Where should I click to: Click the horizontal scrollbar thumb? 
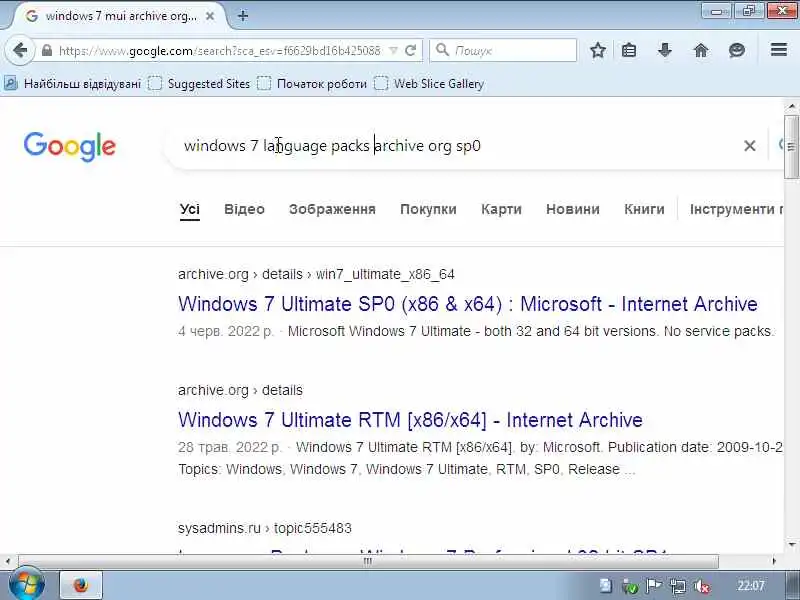tap(367, 561)
